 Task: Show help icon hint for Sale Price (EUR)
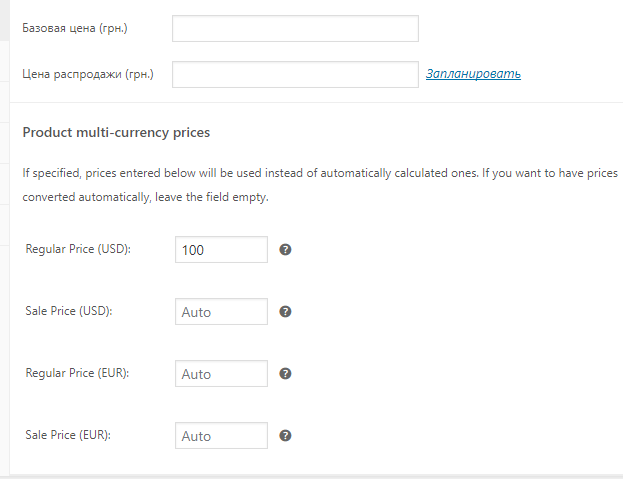point(285,435)
